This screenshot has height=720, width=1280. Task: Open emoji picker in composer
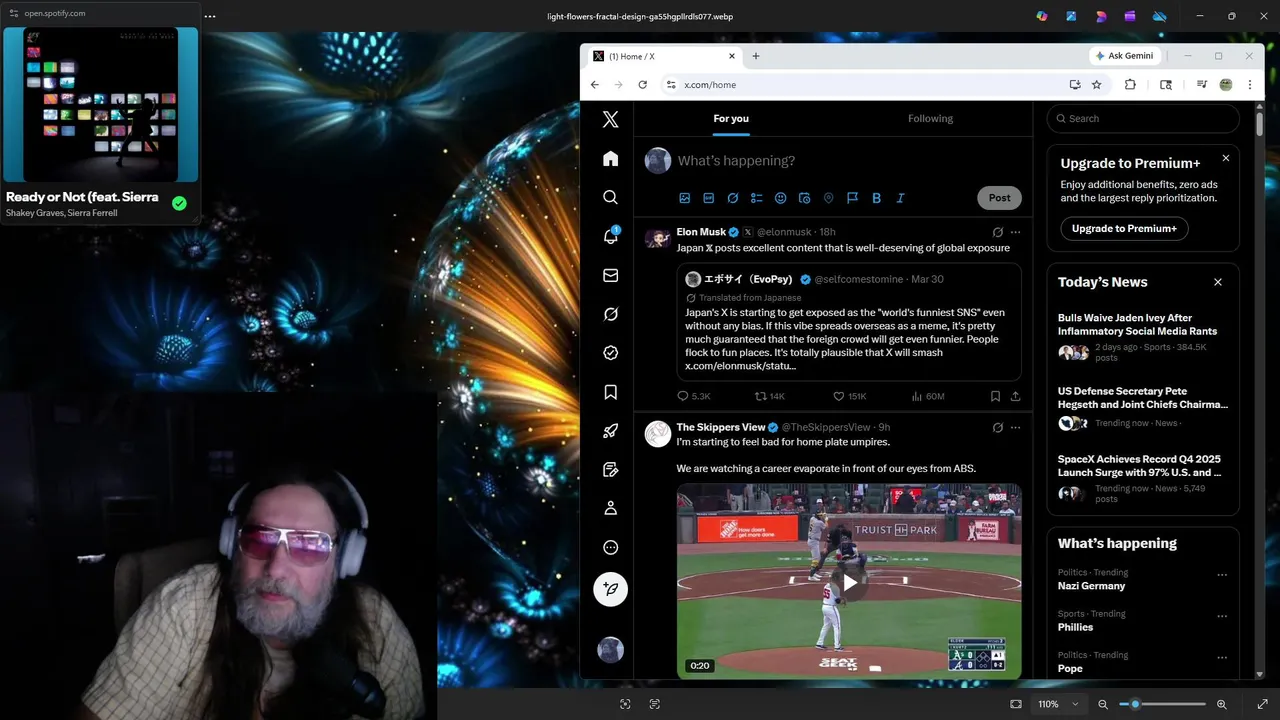[x=781, y=198]
